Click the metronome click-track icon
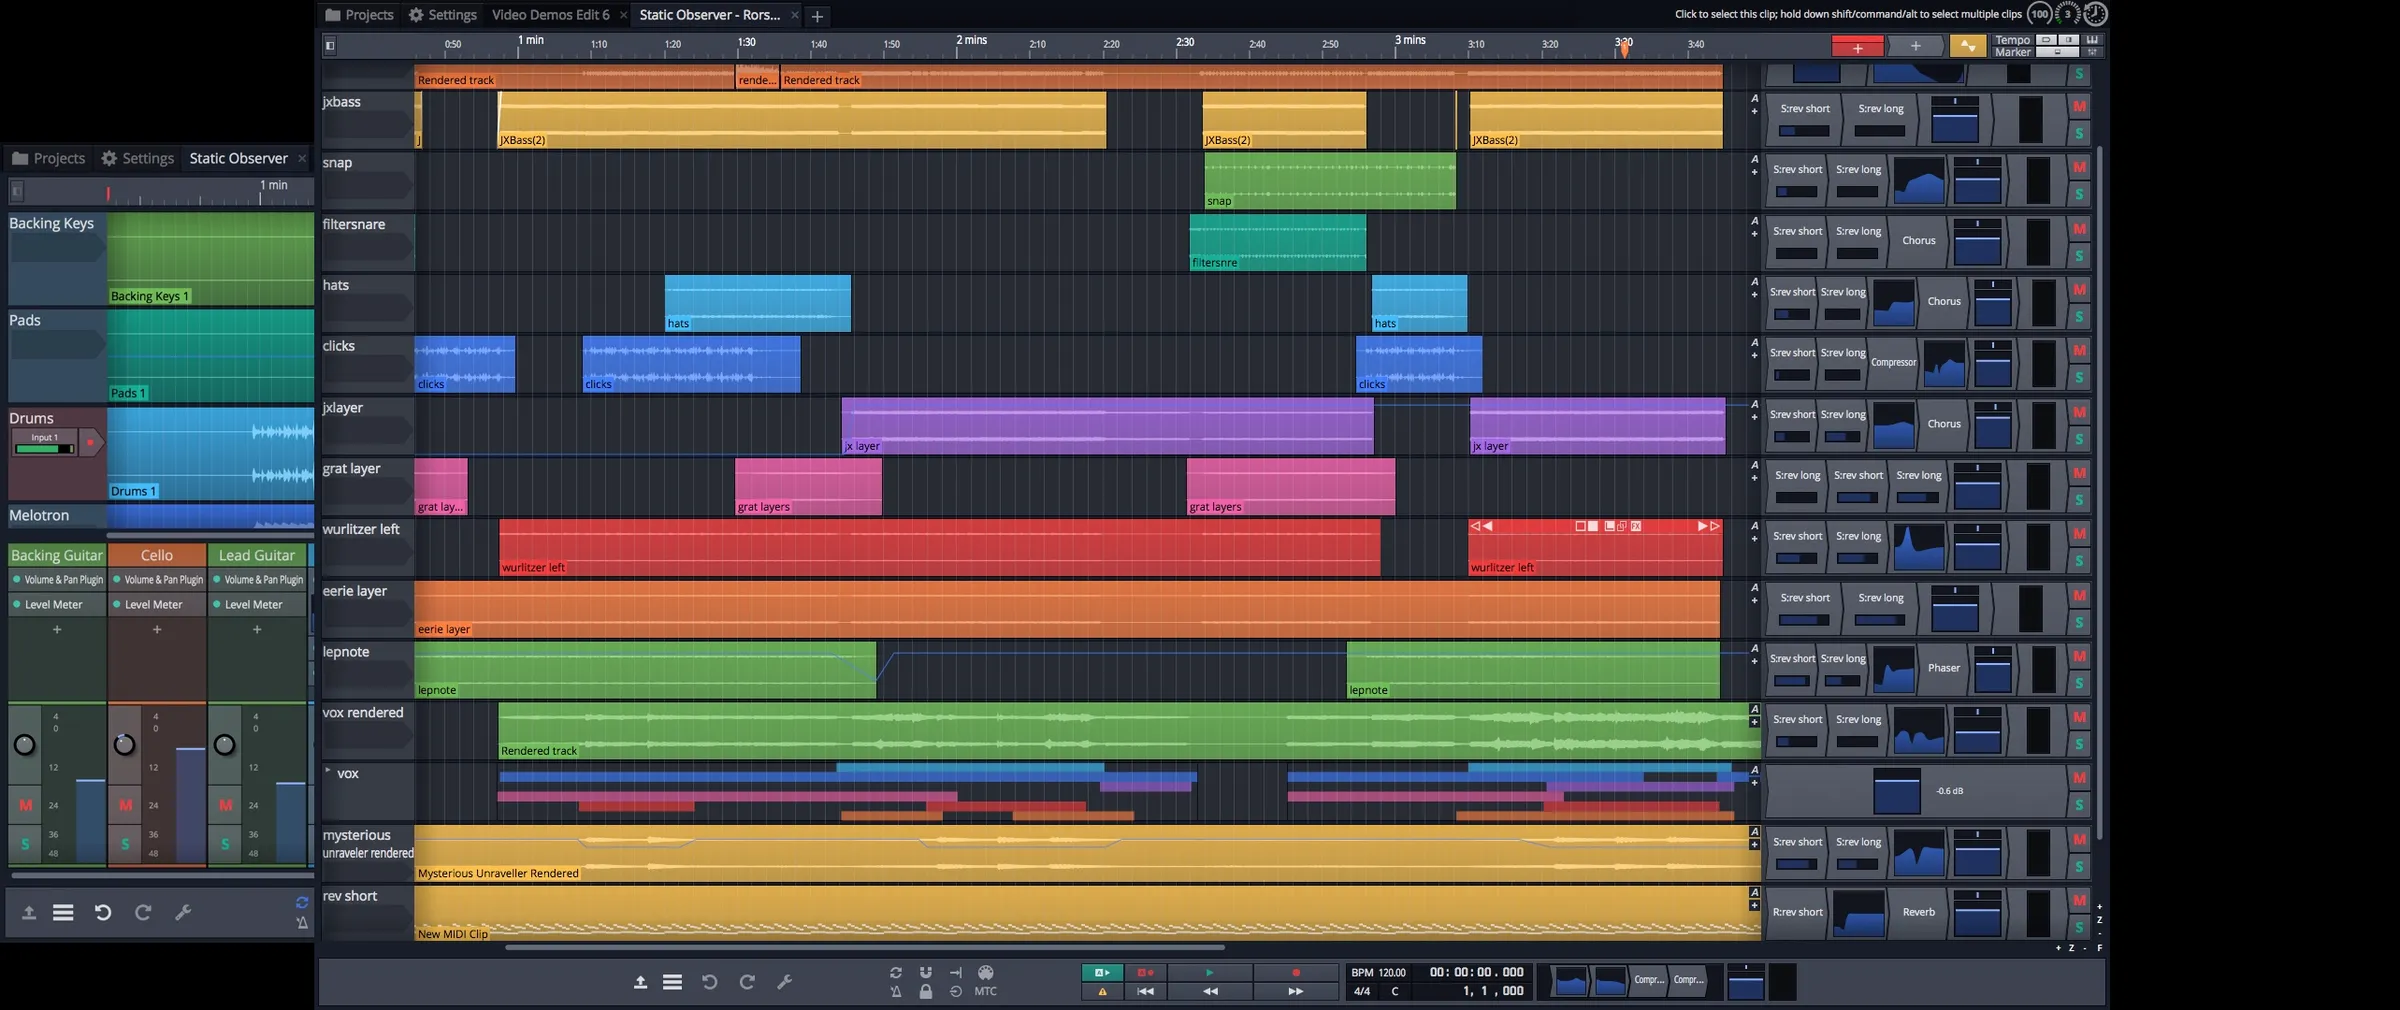Screen dimensions: 2400x1010 tap(896, 991)
